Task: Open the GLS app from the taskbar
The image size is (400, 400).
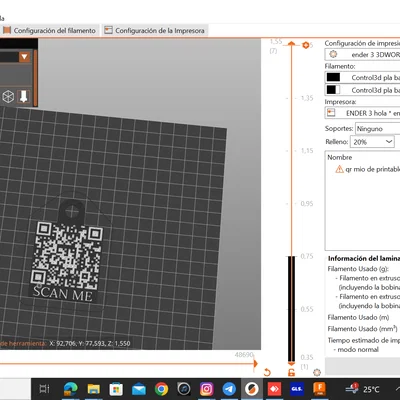Action: (297, 389)
